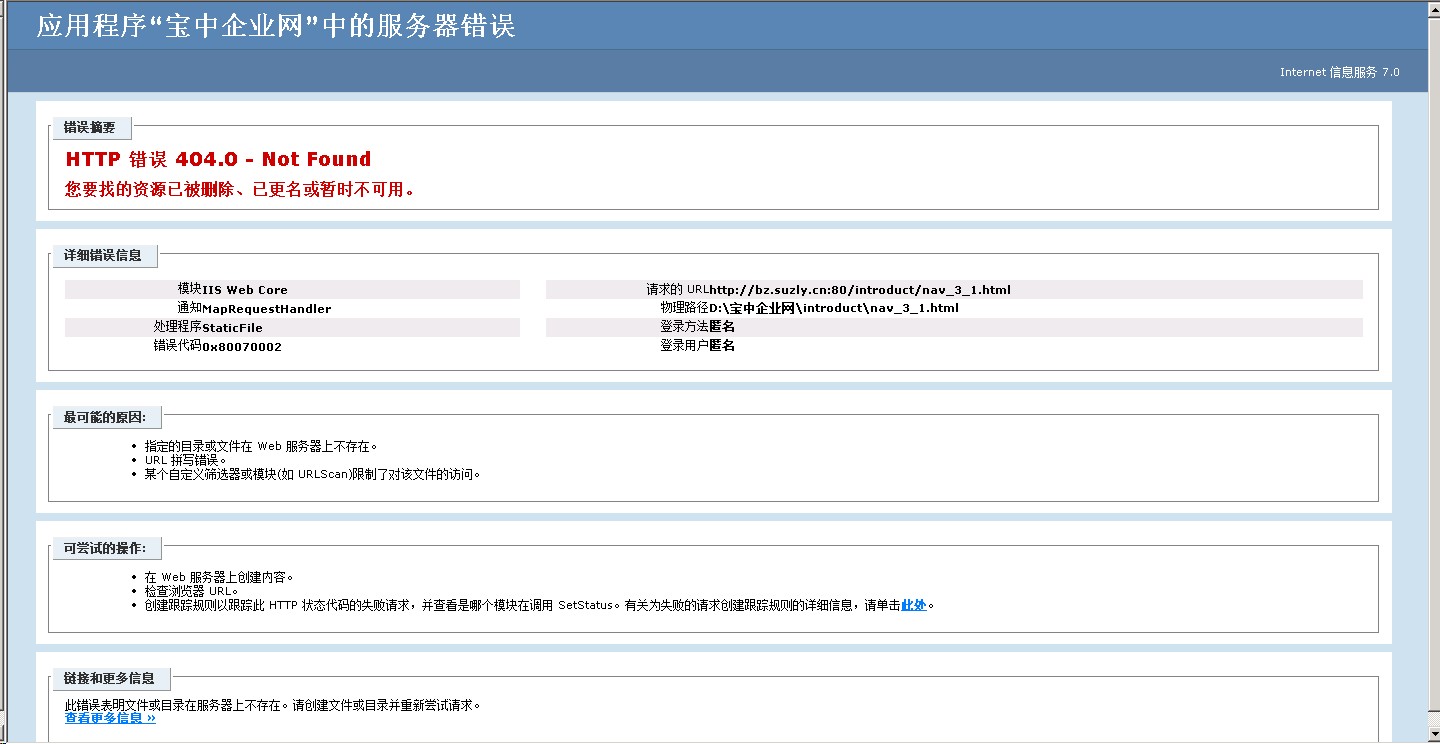Click the '详细错误信息' section label
This screenshot has height=744, width=1440.
103,256
